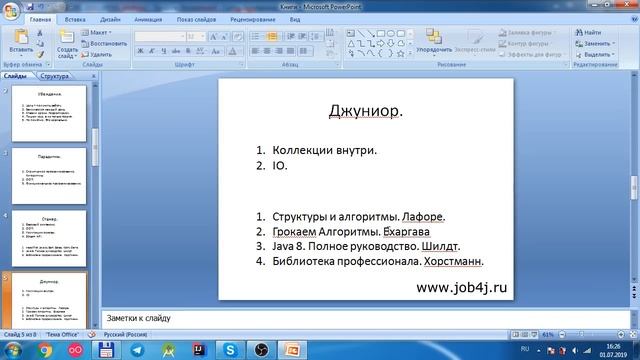Image resolution: width=640 pixels, height=360 pixels.
Task: Click the Russian language indicator in status bar
Action: tap(125, 334)
